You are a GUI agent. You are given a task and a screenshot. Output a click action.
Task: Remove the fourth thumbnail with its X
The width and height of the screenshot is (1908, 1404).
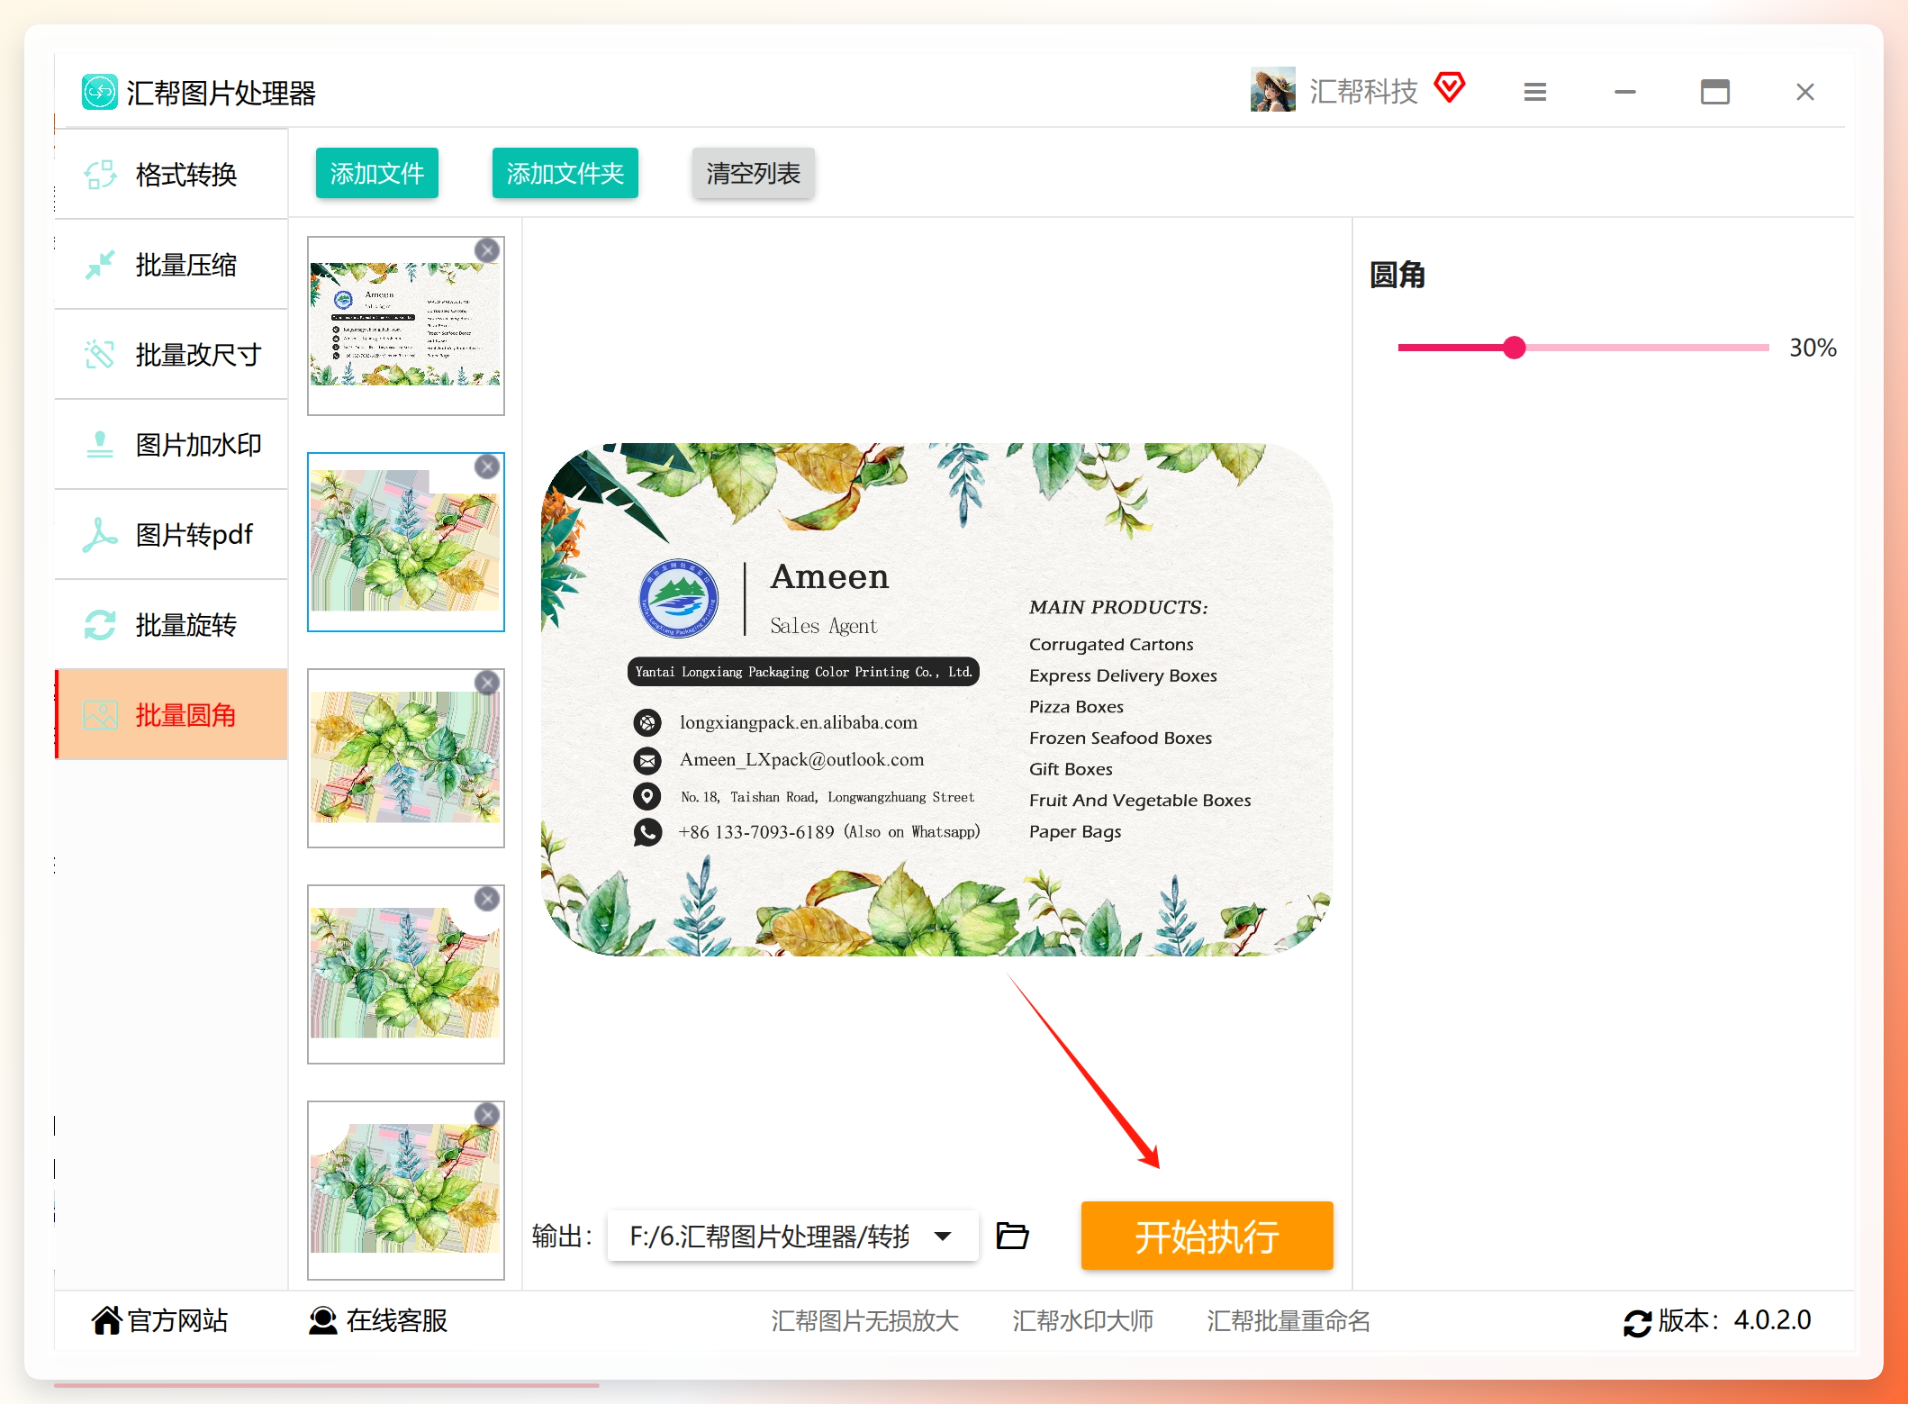(x=487, y=899)
